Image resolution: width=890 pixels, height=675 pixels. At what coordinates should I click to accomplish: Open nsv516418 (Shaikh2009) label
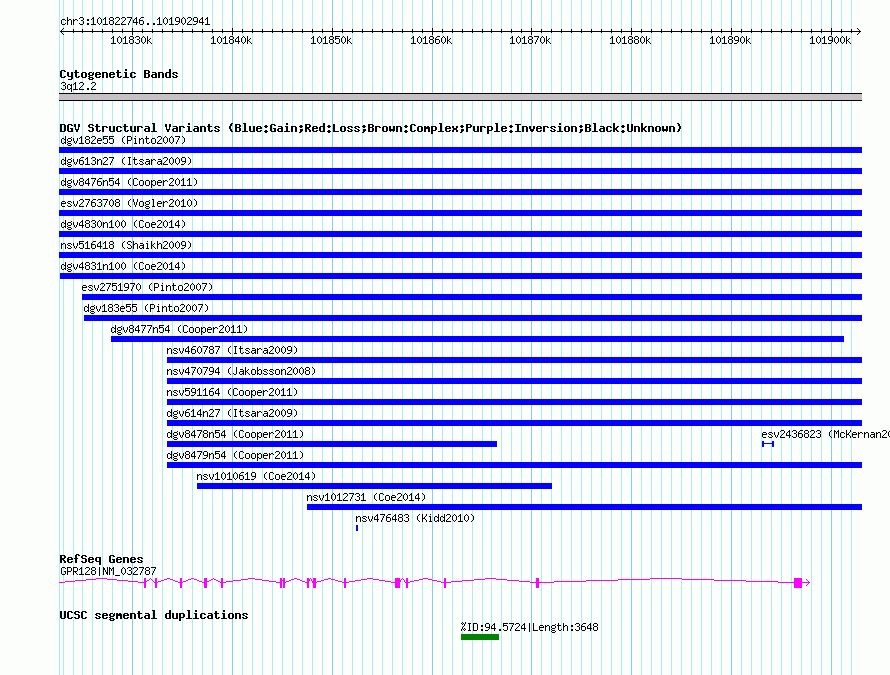pyautogui.click(x=126, y=245)
